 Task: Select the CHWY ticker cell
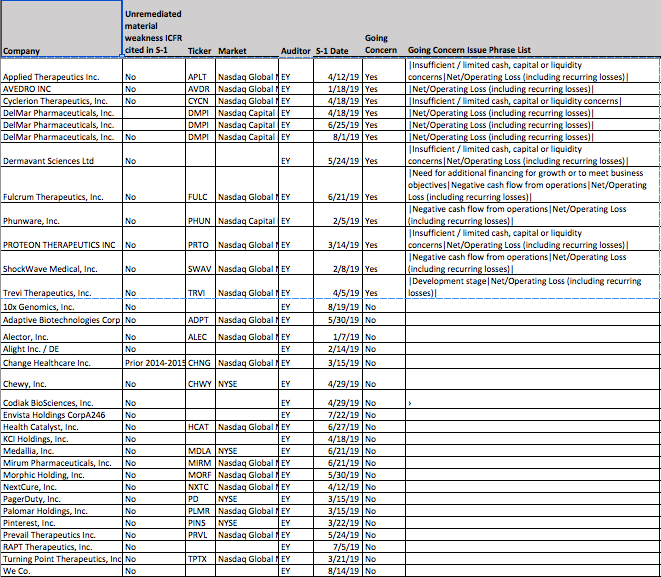(200, 379)
